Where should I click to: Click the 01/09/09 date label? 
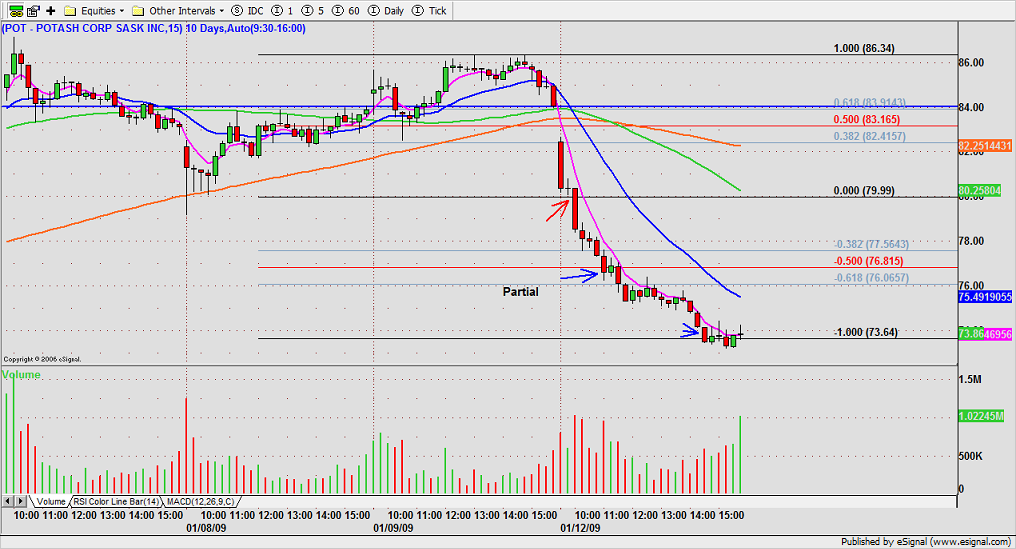tap(393, 528)
